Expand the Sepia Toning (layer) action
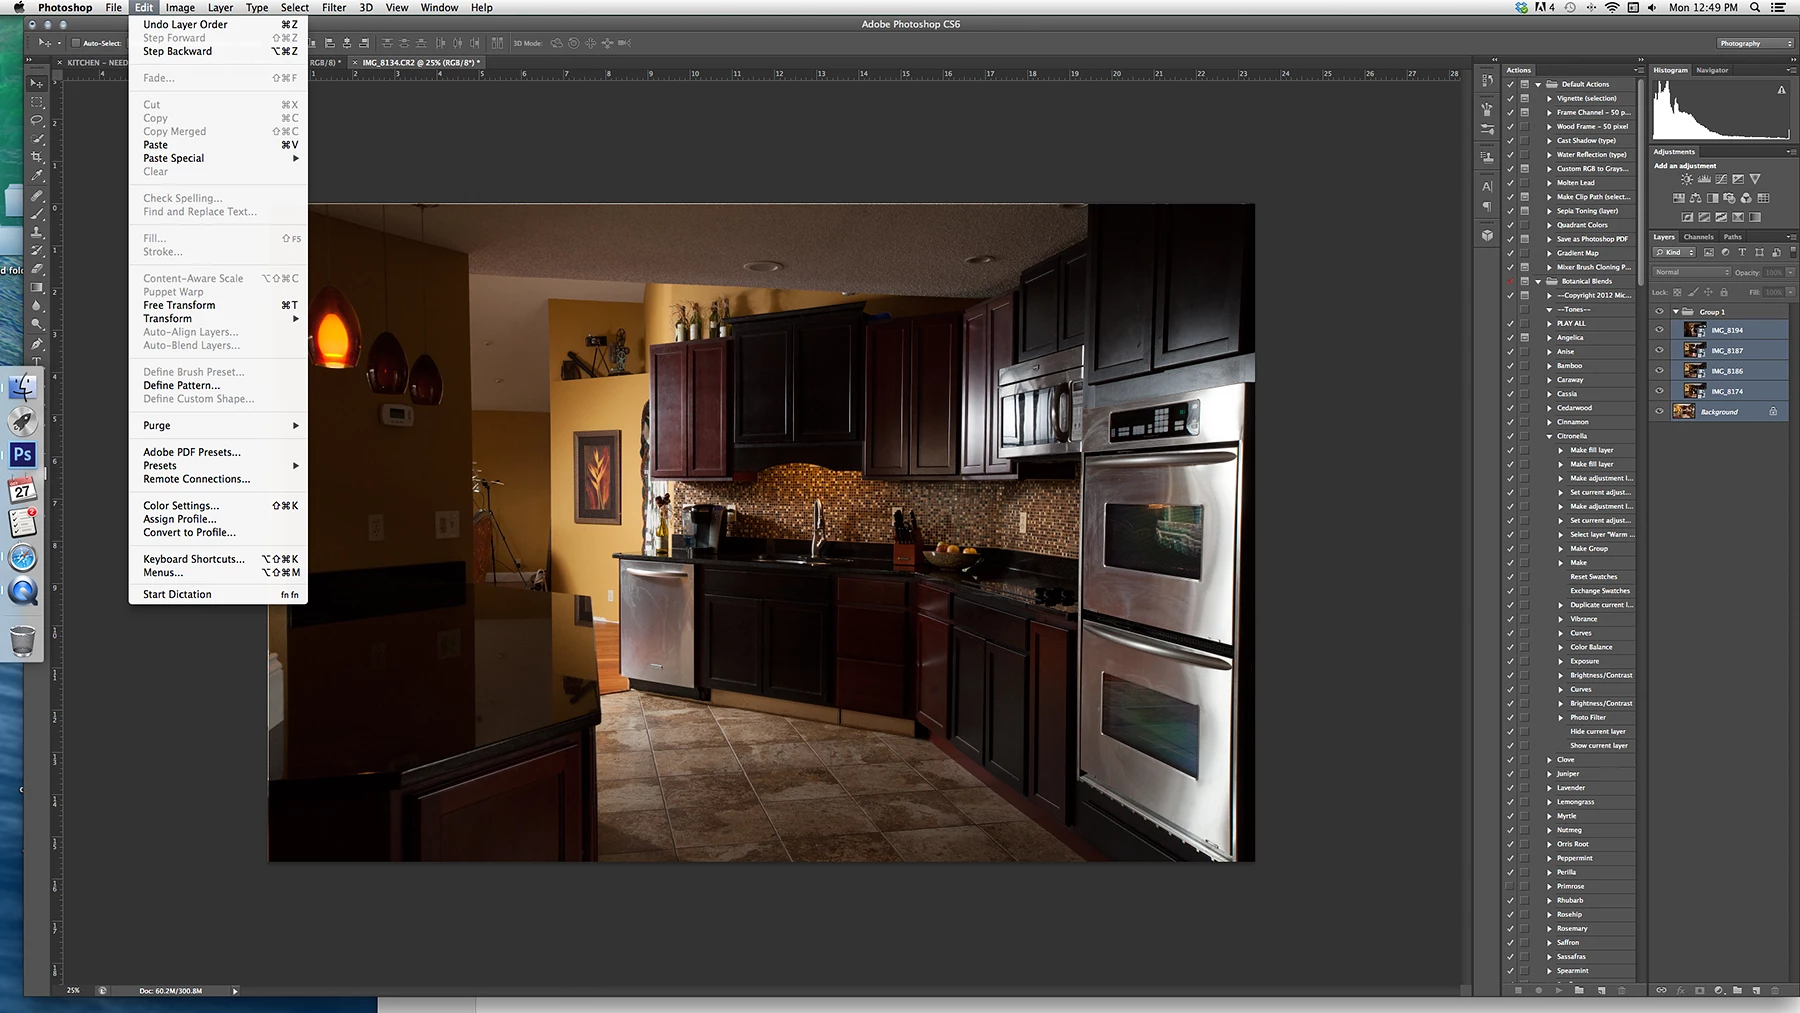 tap(1550, 211)
